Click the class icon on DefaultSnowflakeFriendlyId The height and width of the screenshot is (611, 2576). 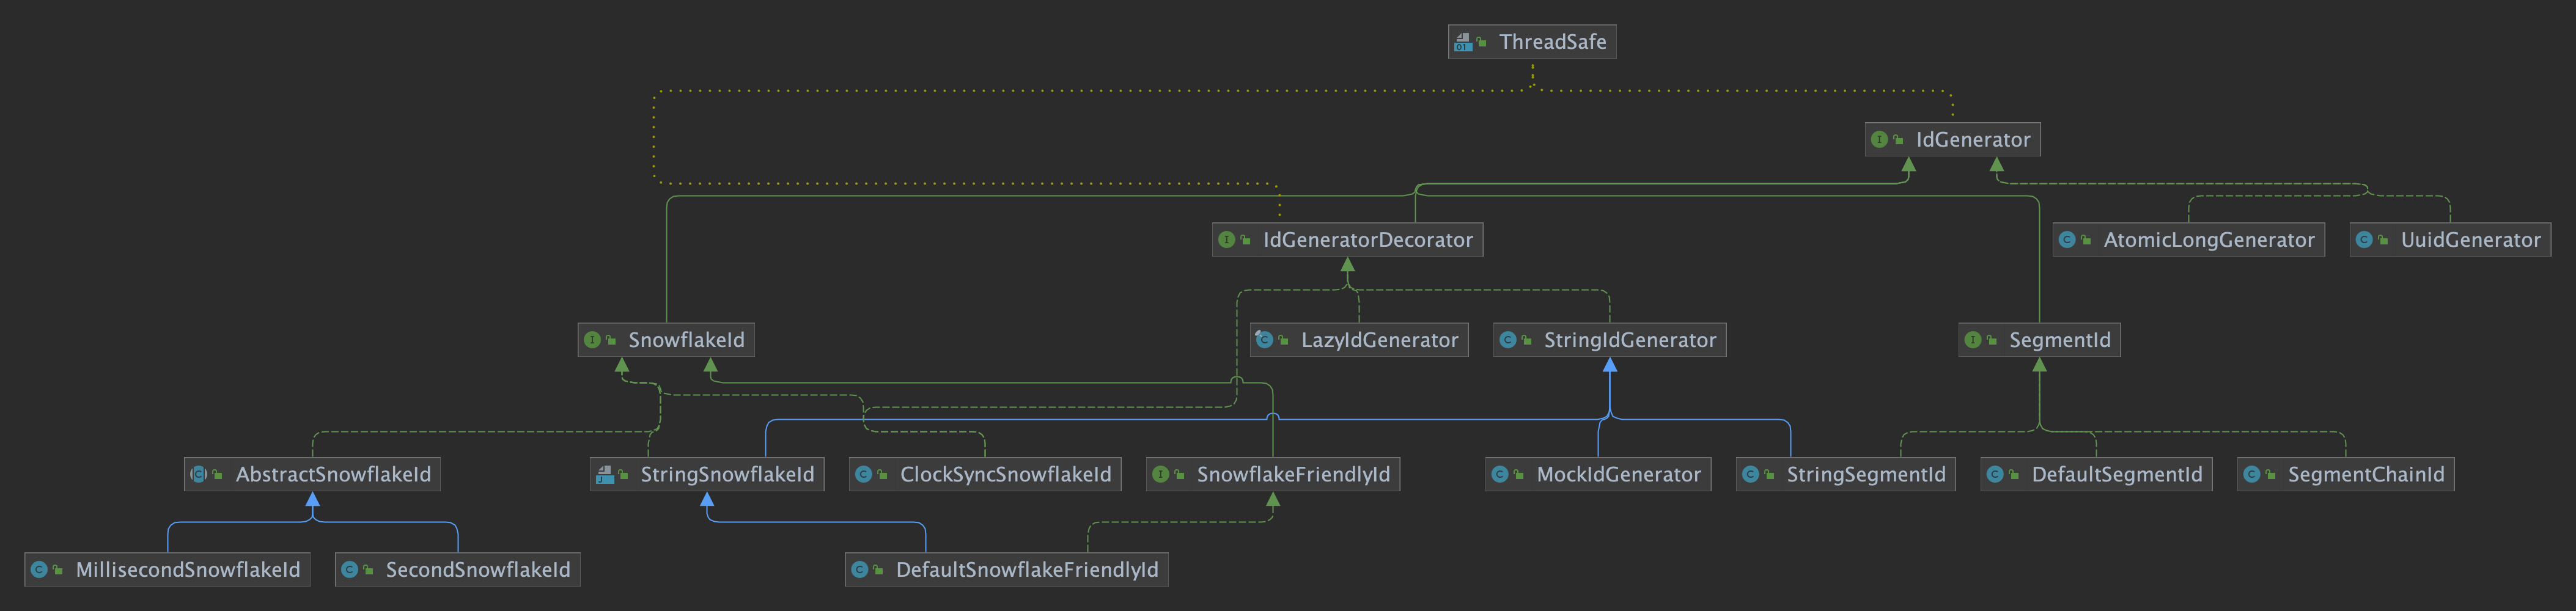(859, 570)
